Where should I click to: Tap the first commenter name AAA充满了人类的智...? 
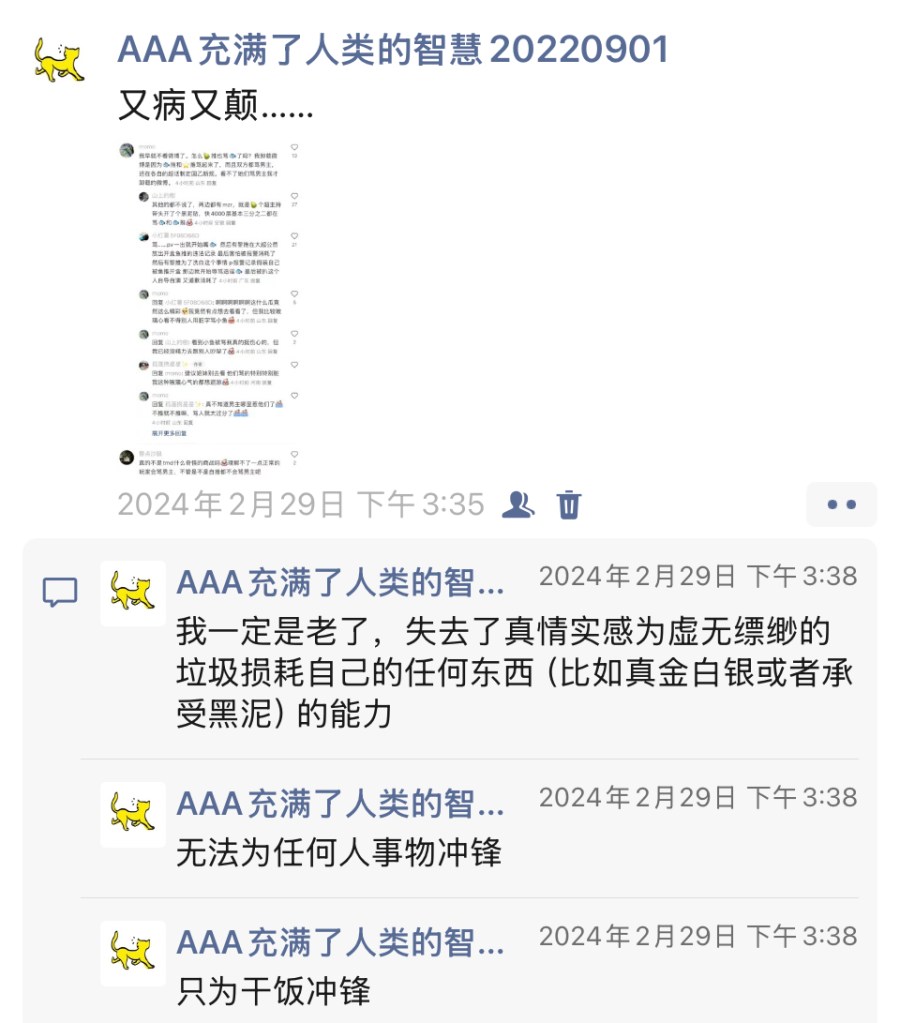(x=340, y=582)
